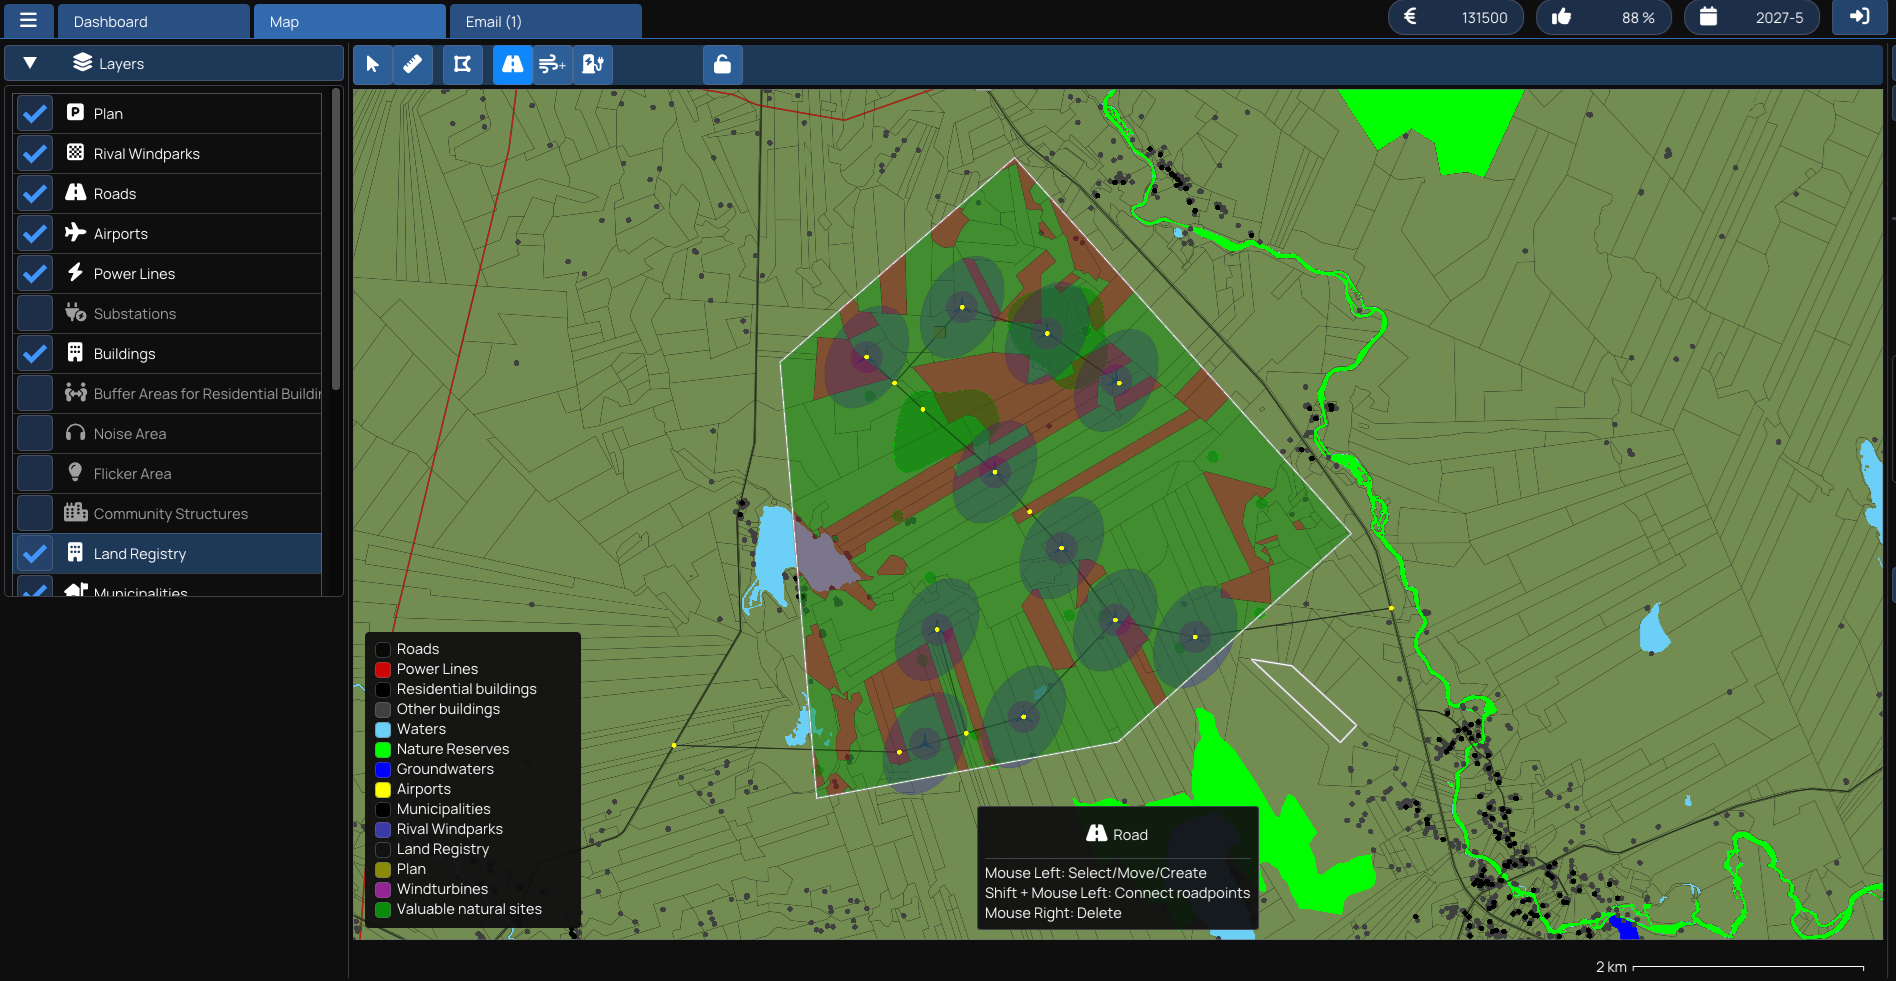Screen dimensions: 1896x981
Task: Uncheck the Rival Windparks layer
Action: click(35, 154)
